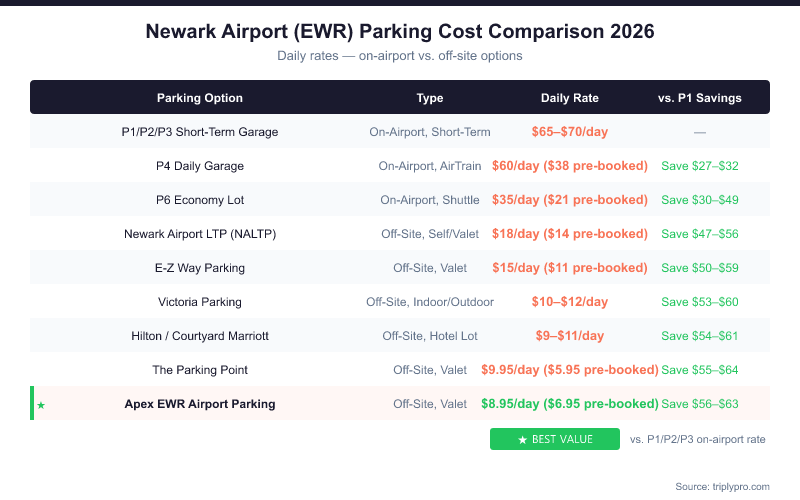Click P6 Economy Lot option
This screenshot has width=800, height=500.
200,200
